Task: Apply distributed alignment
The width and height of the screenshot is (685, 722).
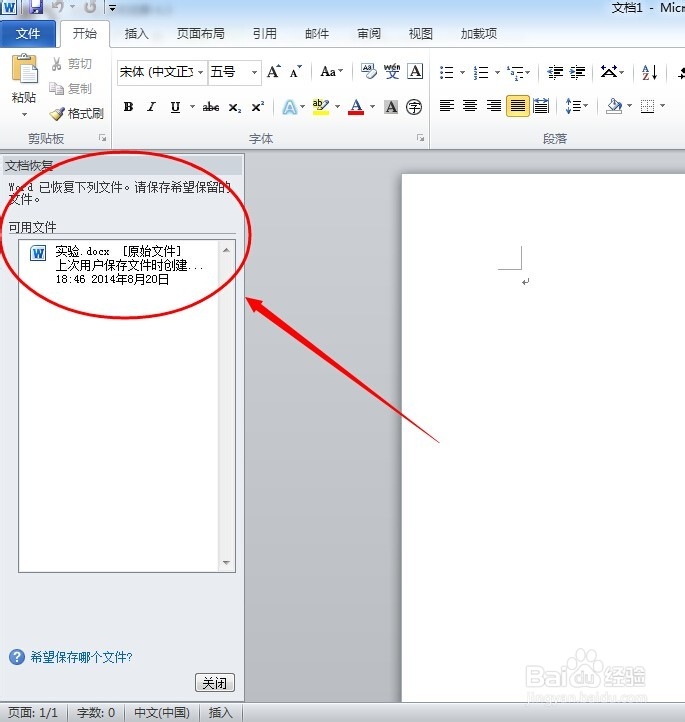Action: coord(541,106)
